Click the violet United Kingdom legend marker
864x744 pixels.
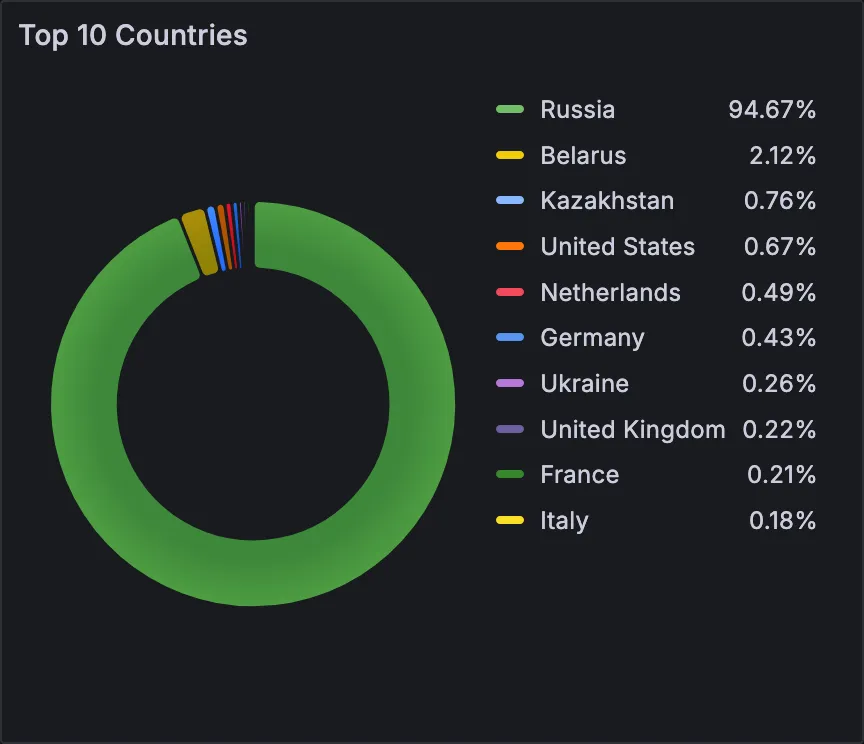tap(512, 429)
